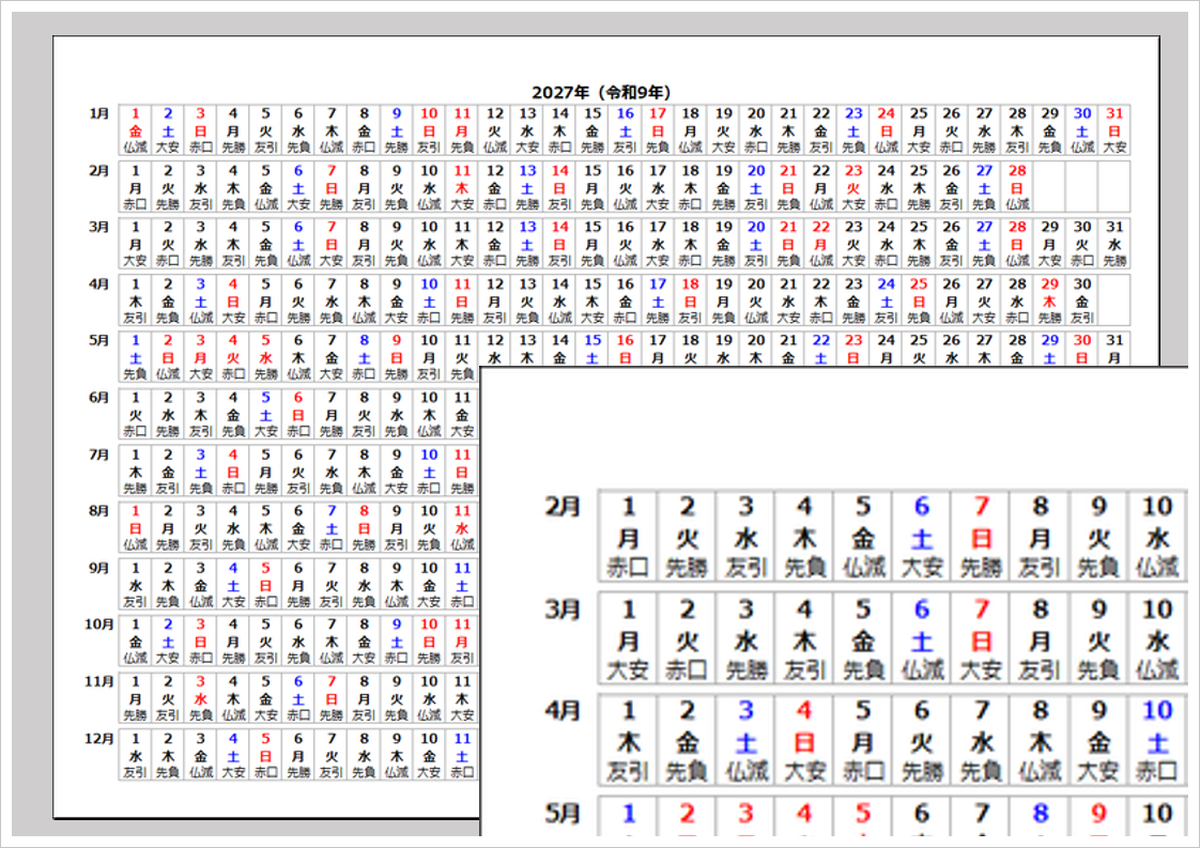Choose red holiday day 11 (月) in the 10月 row
The image size is (1200, 848).
pos(461,640)
